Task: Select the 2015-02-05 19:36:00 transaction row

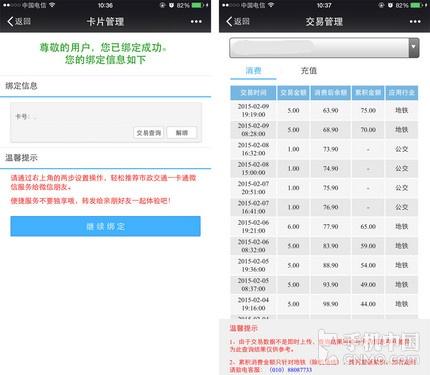Action: [324, 265]
